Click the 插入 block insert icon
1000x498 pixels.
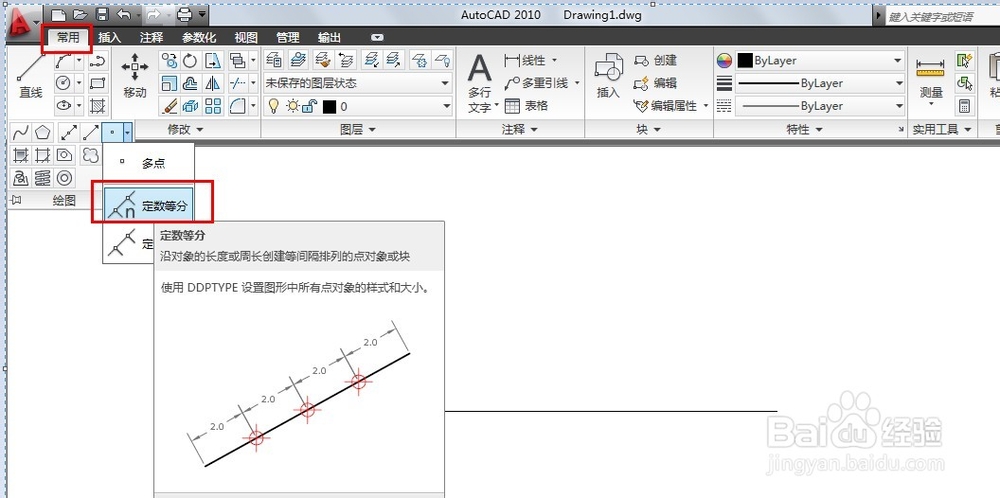click(x=608, y=75)
